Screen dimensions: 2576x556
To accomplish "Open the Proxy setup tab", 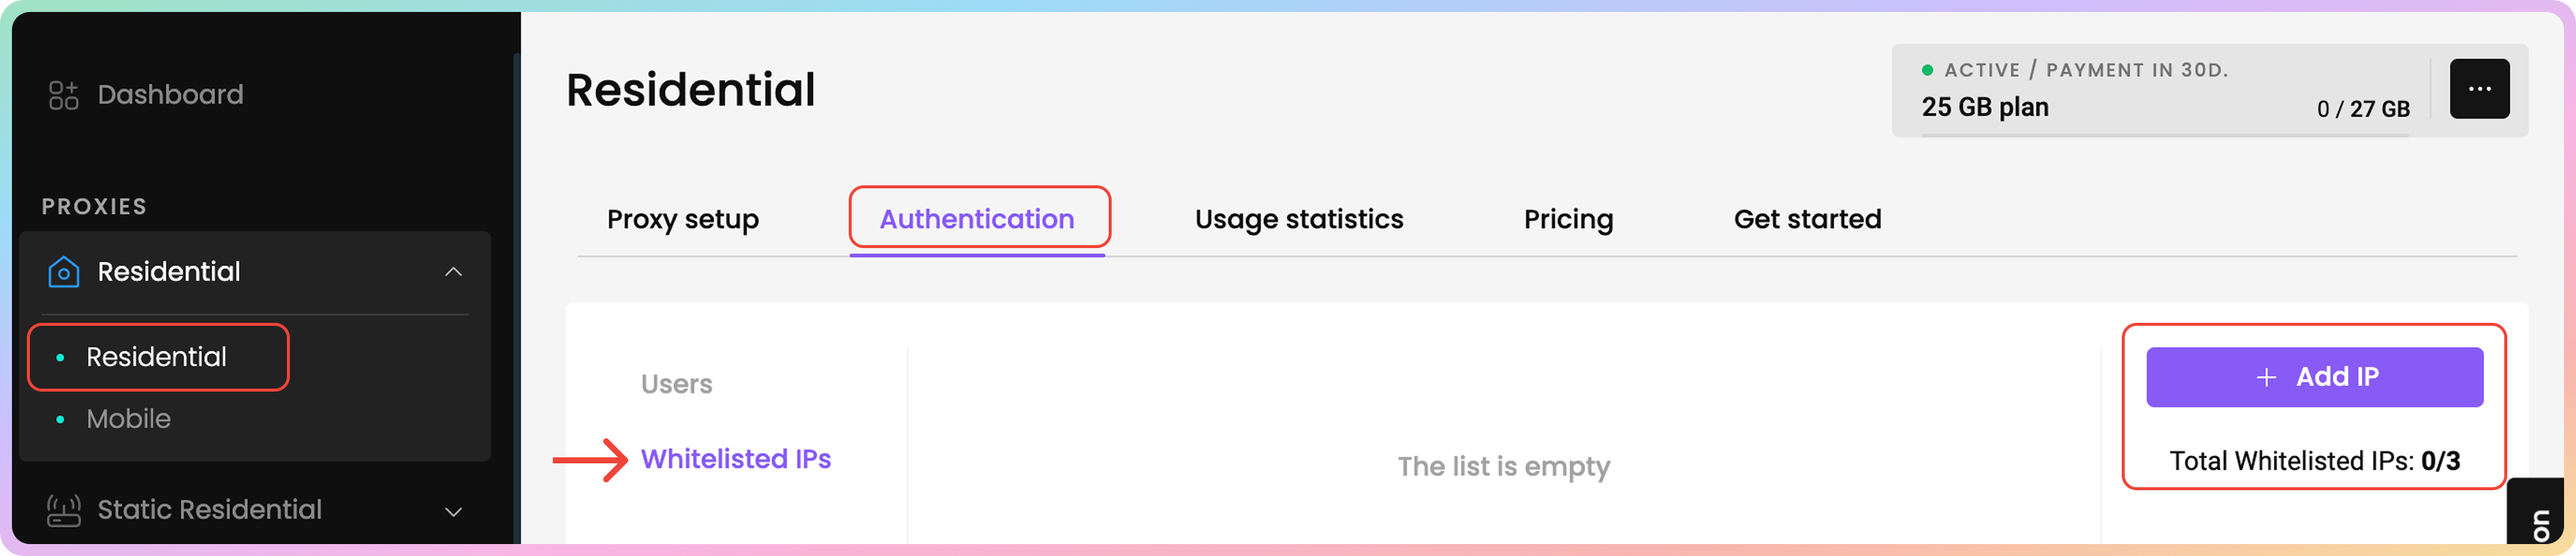I will 682,219.
